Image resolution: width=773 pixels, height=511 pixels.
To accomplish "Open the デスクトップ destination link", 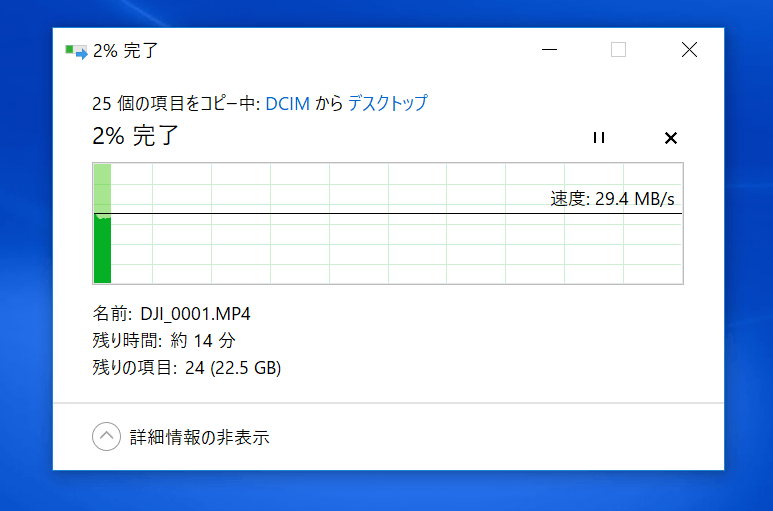I will pos(388,103).
